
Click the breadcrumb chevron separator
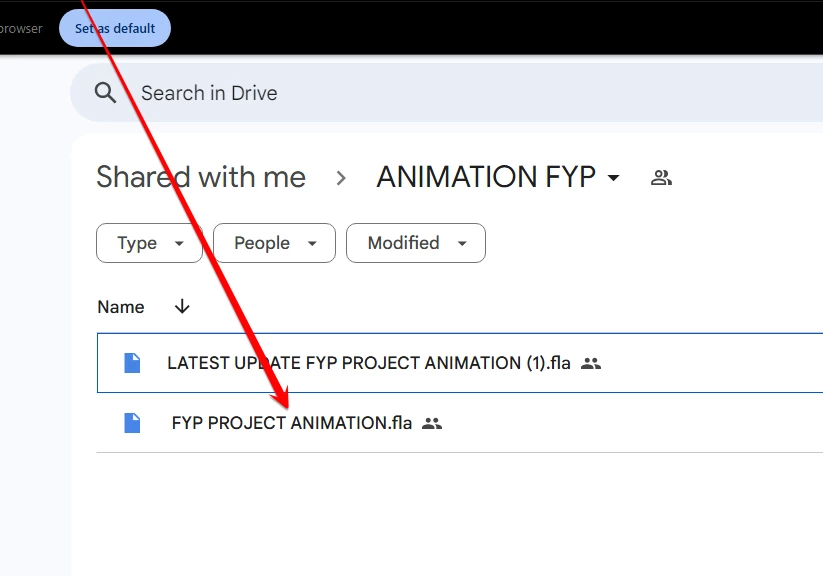click(341, 178)
